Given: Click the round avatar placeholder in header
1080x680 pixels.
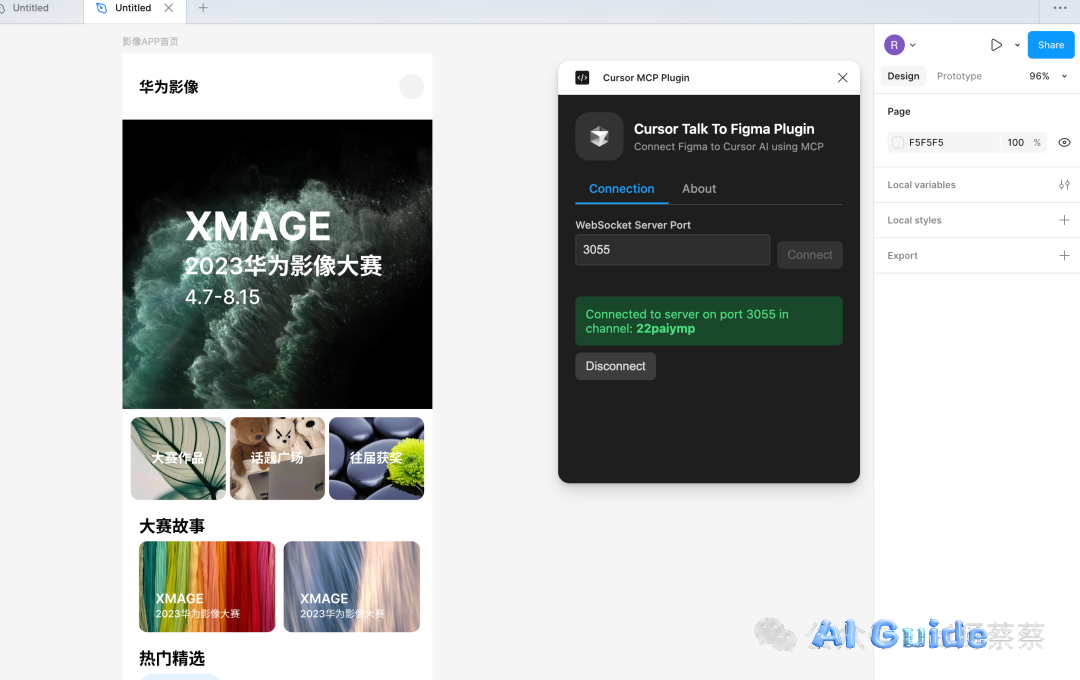Looking at the screenshot, I should [412, 87].
